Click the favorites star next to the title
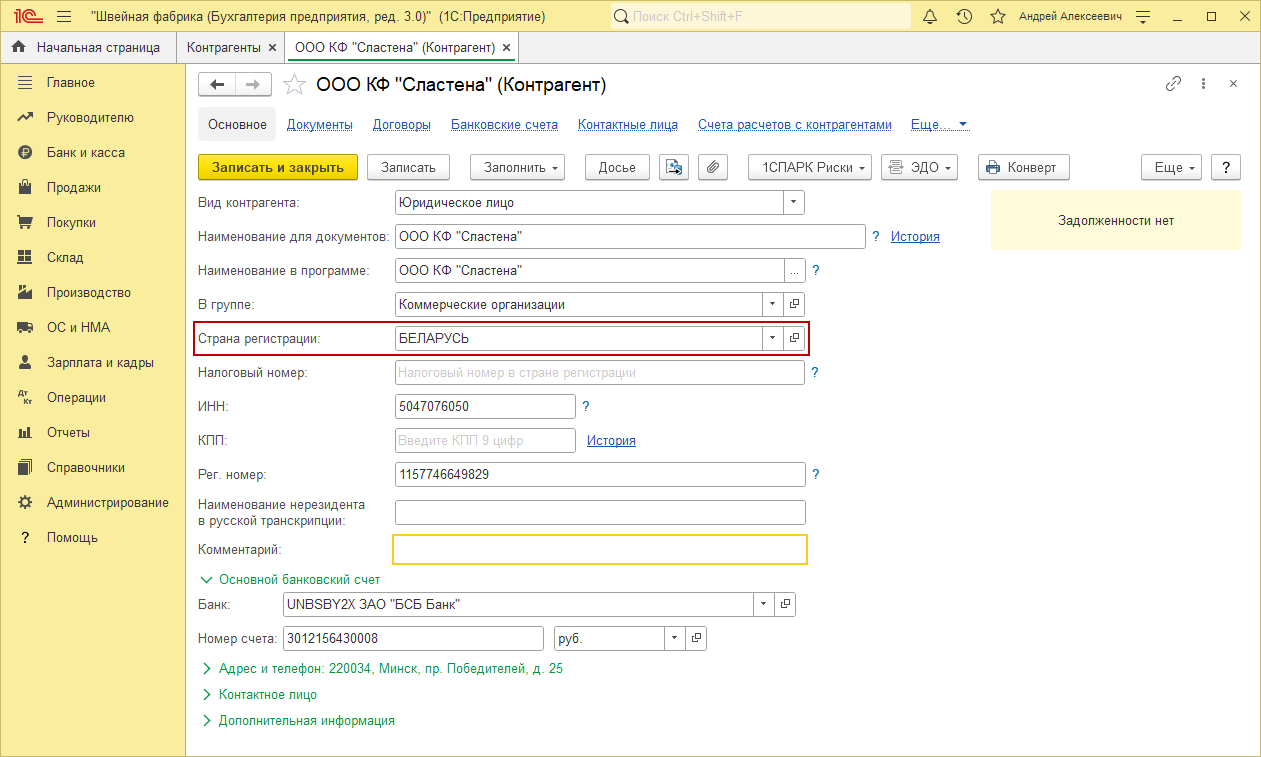The height and width of the screenshot is (757, 1261). (x=294, y=85)
